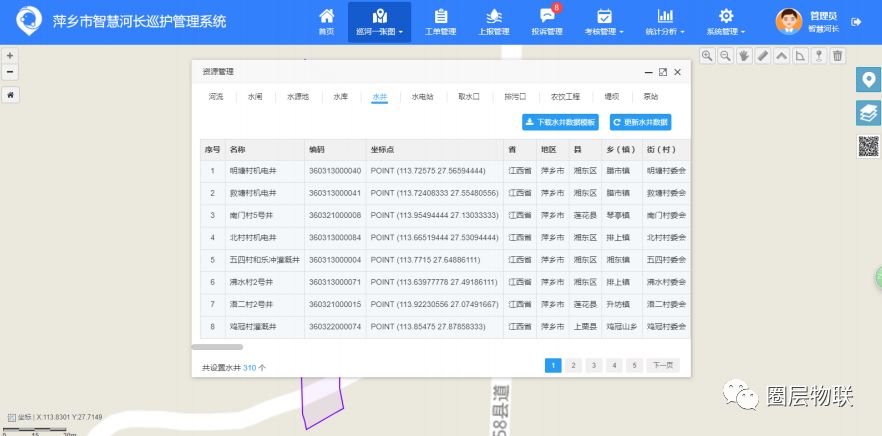Click the administrator avatar image
The image size is (882, 436).
pos(789,22)
